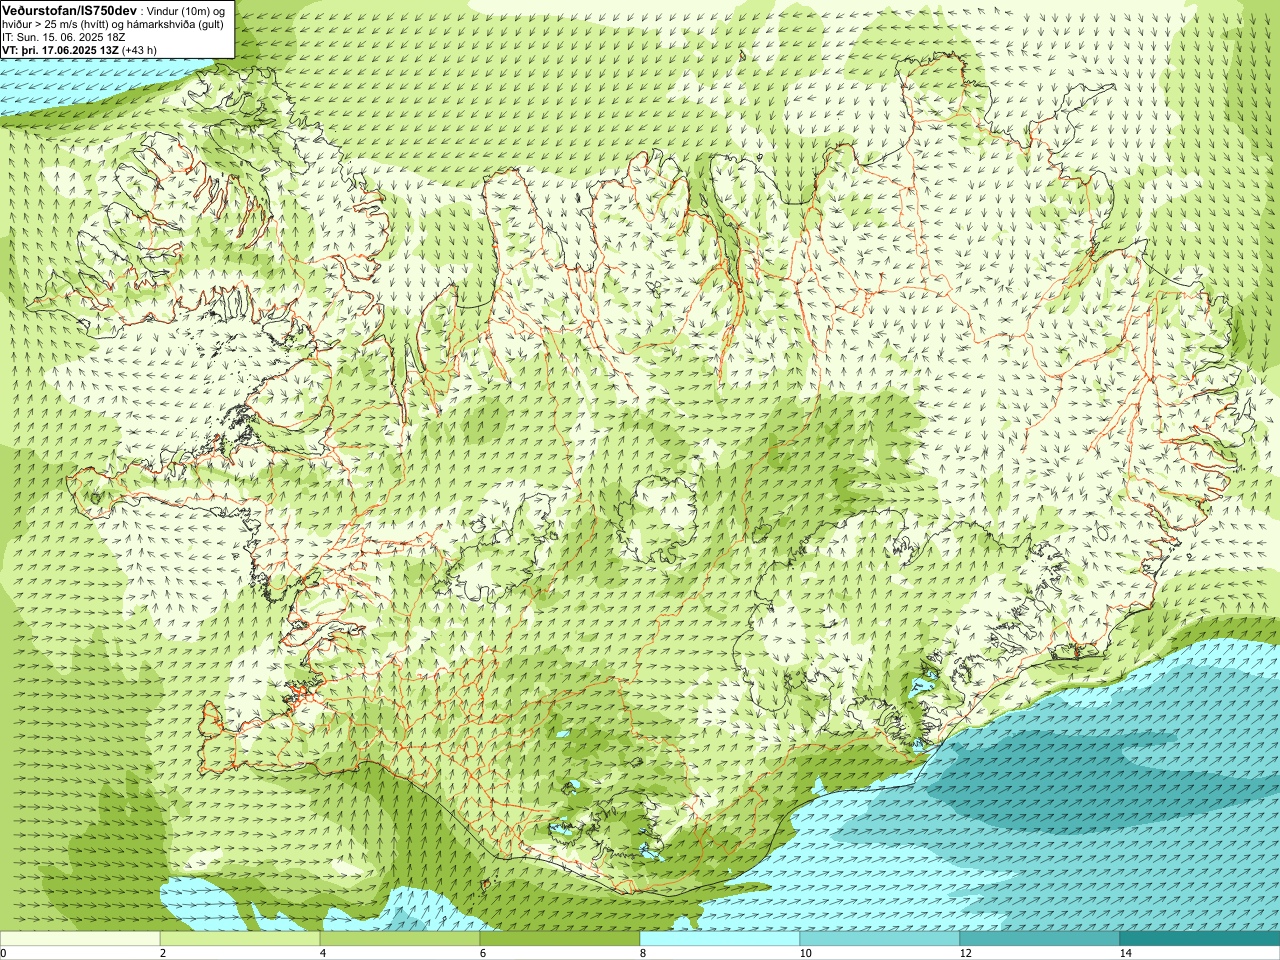Click the '14' label on wind scale
The image size is (1280, 960).
[x=1126, y=953]
